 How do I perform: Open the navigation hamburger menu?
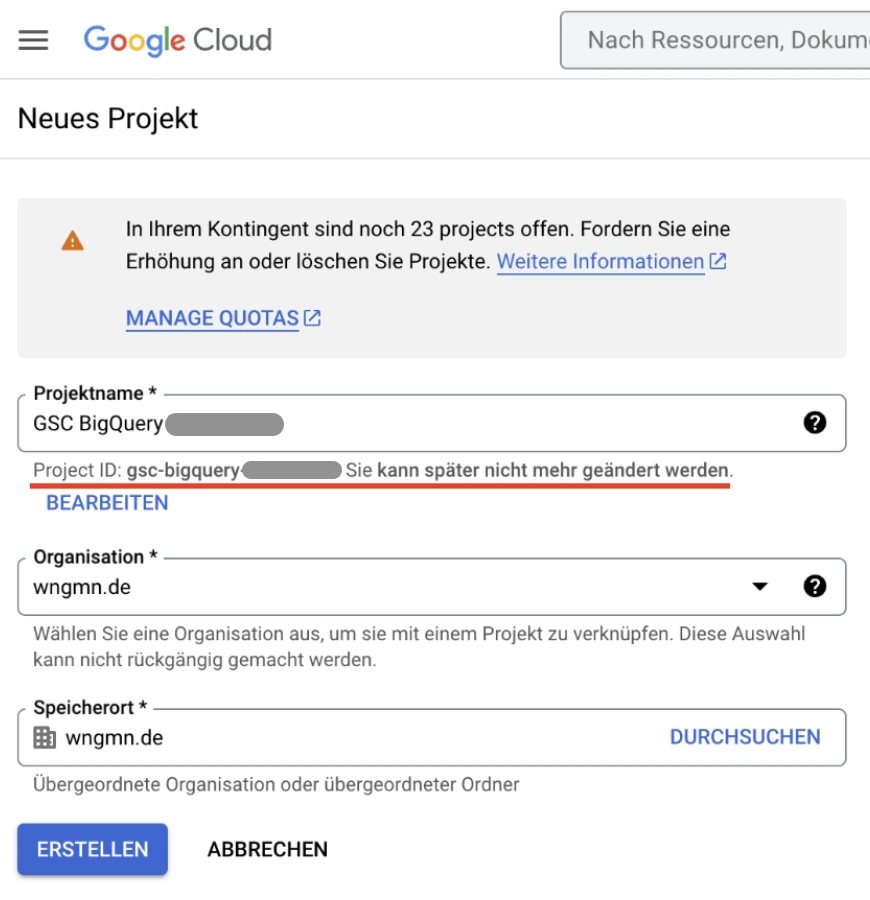tap(34, 40)
